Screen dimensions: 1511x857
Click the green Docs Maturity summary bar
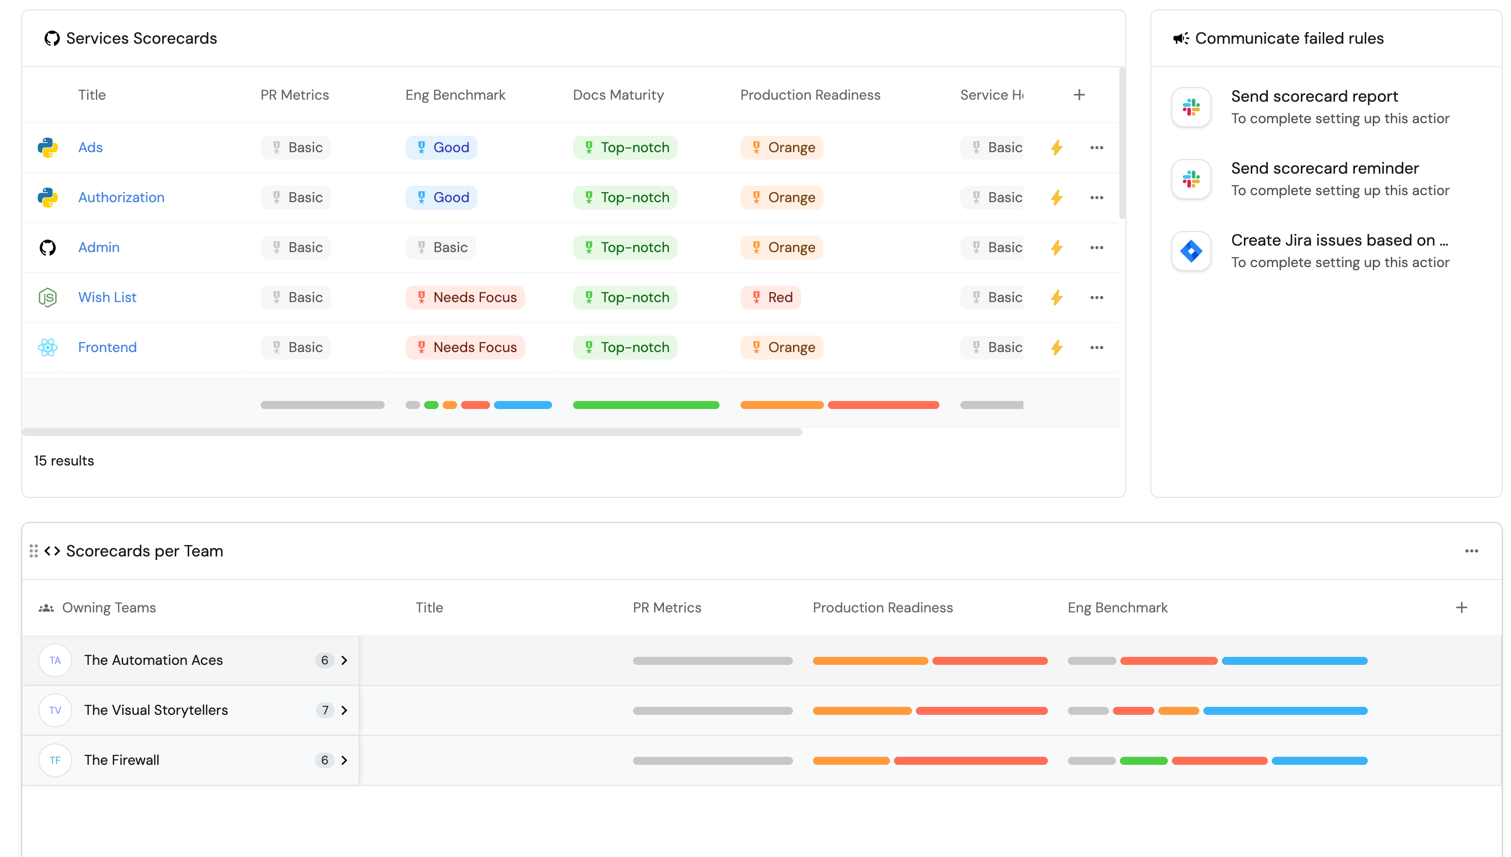point(645,405)
